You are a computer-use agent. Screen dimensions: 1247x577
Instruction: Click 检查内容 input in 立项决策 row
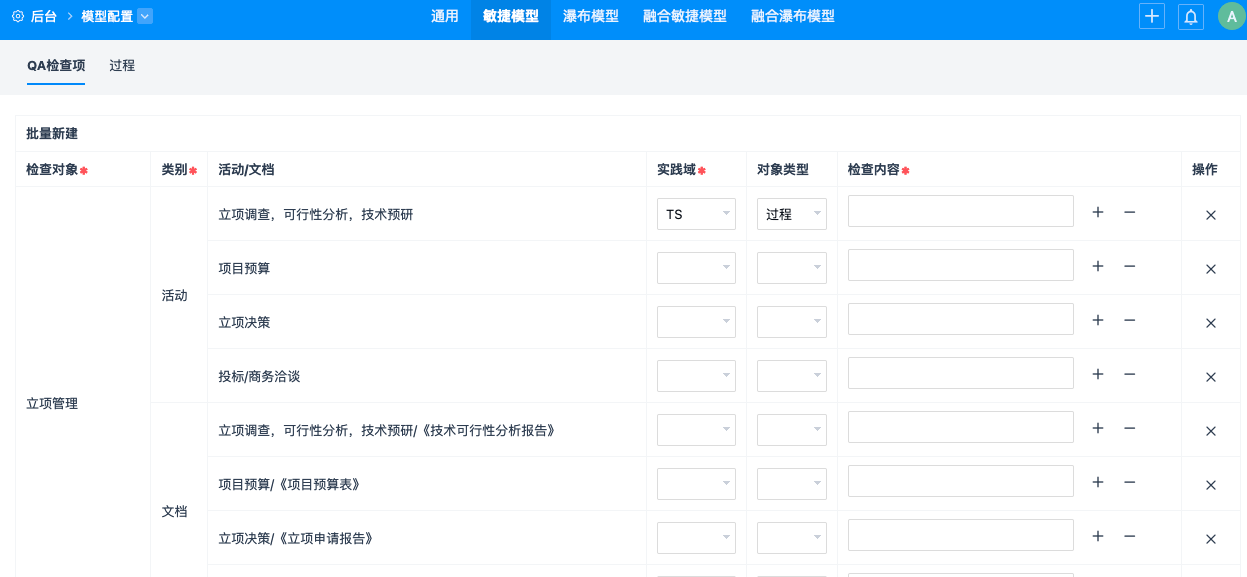[961, 319]
